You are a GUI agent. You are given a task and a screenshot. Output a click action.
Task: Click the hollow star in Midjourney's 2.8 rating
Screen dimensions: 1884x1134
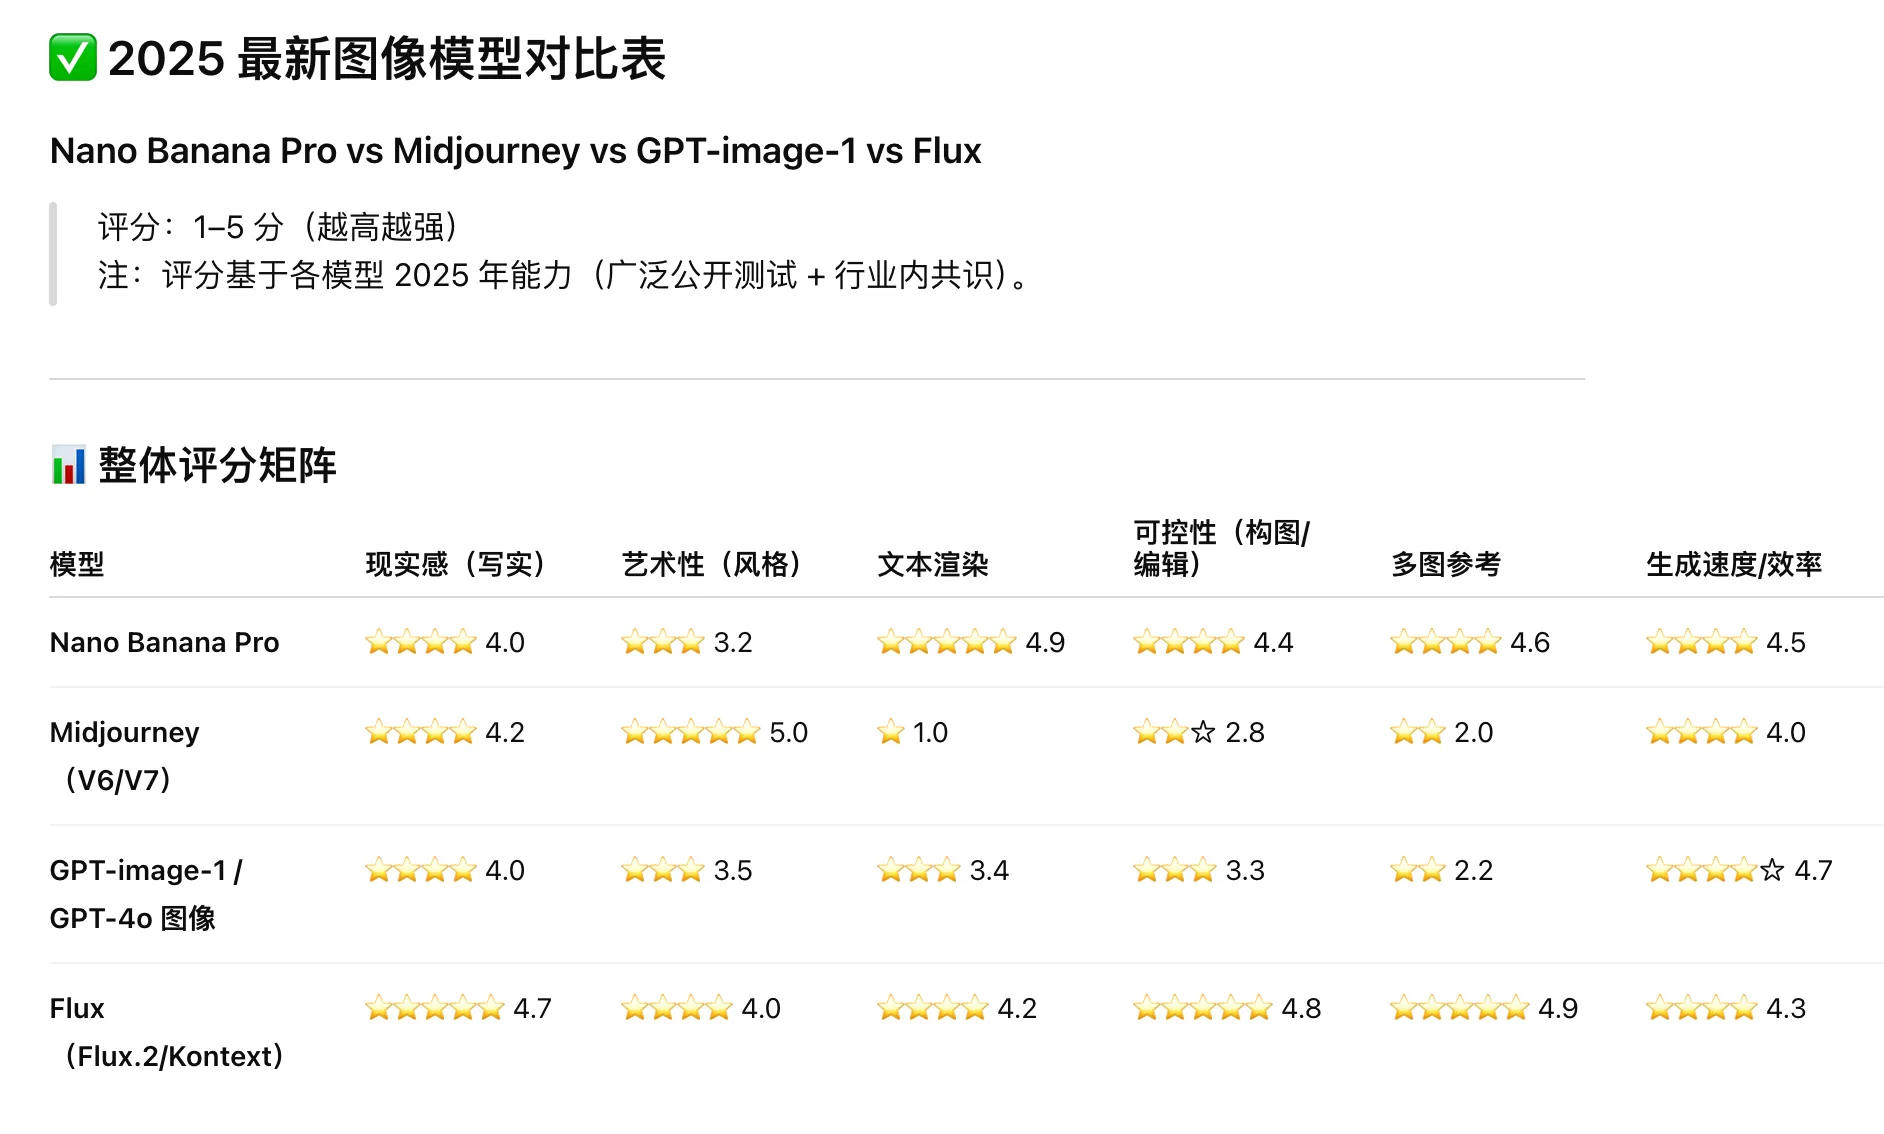pyautogui.click(x=1203, y=733)
